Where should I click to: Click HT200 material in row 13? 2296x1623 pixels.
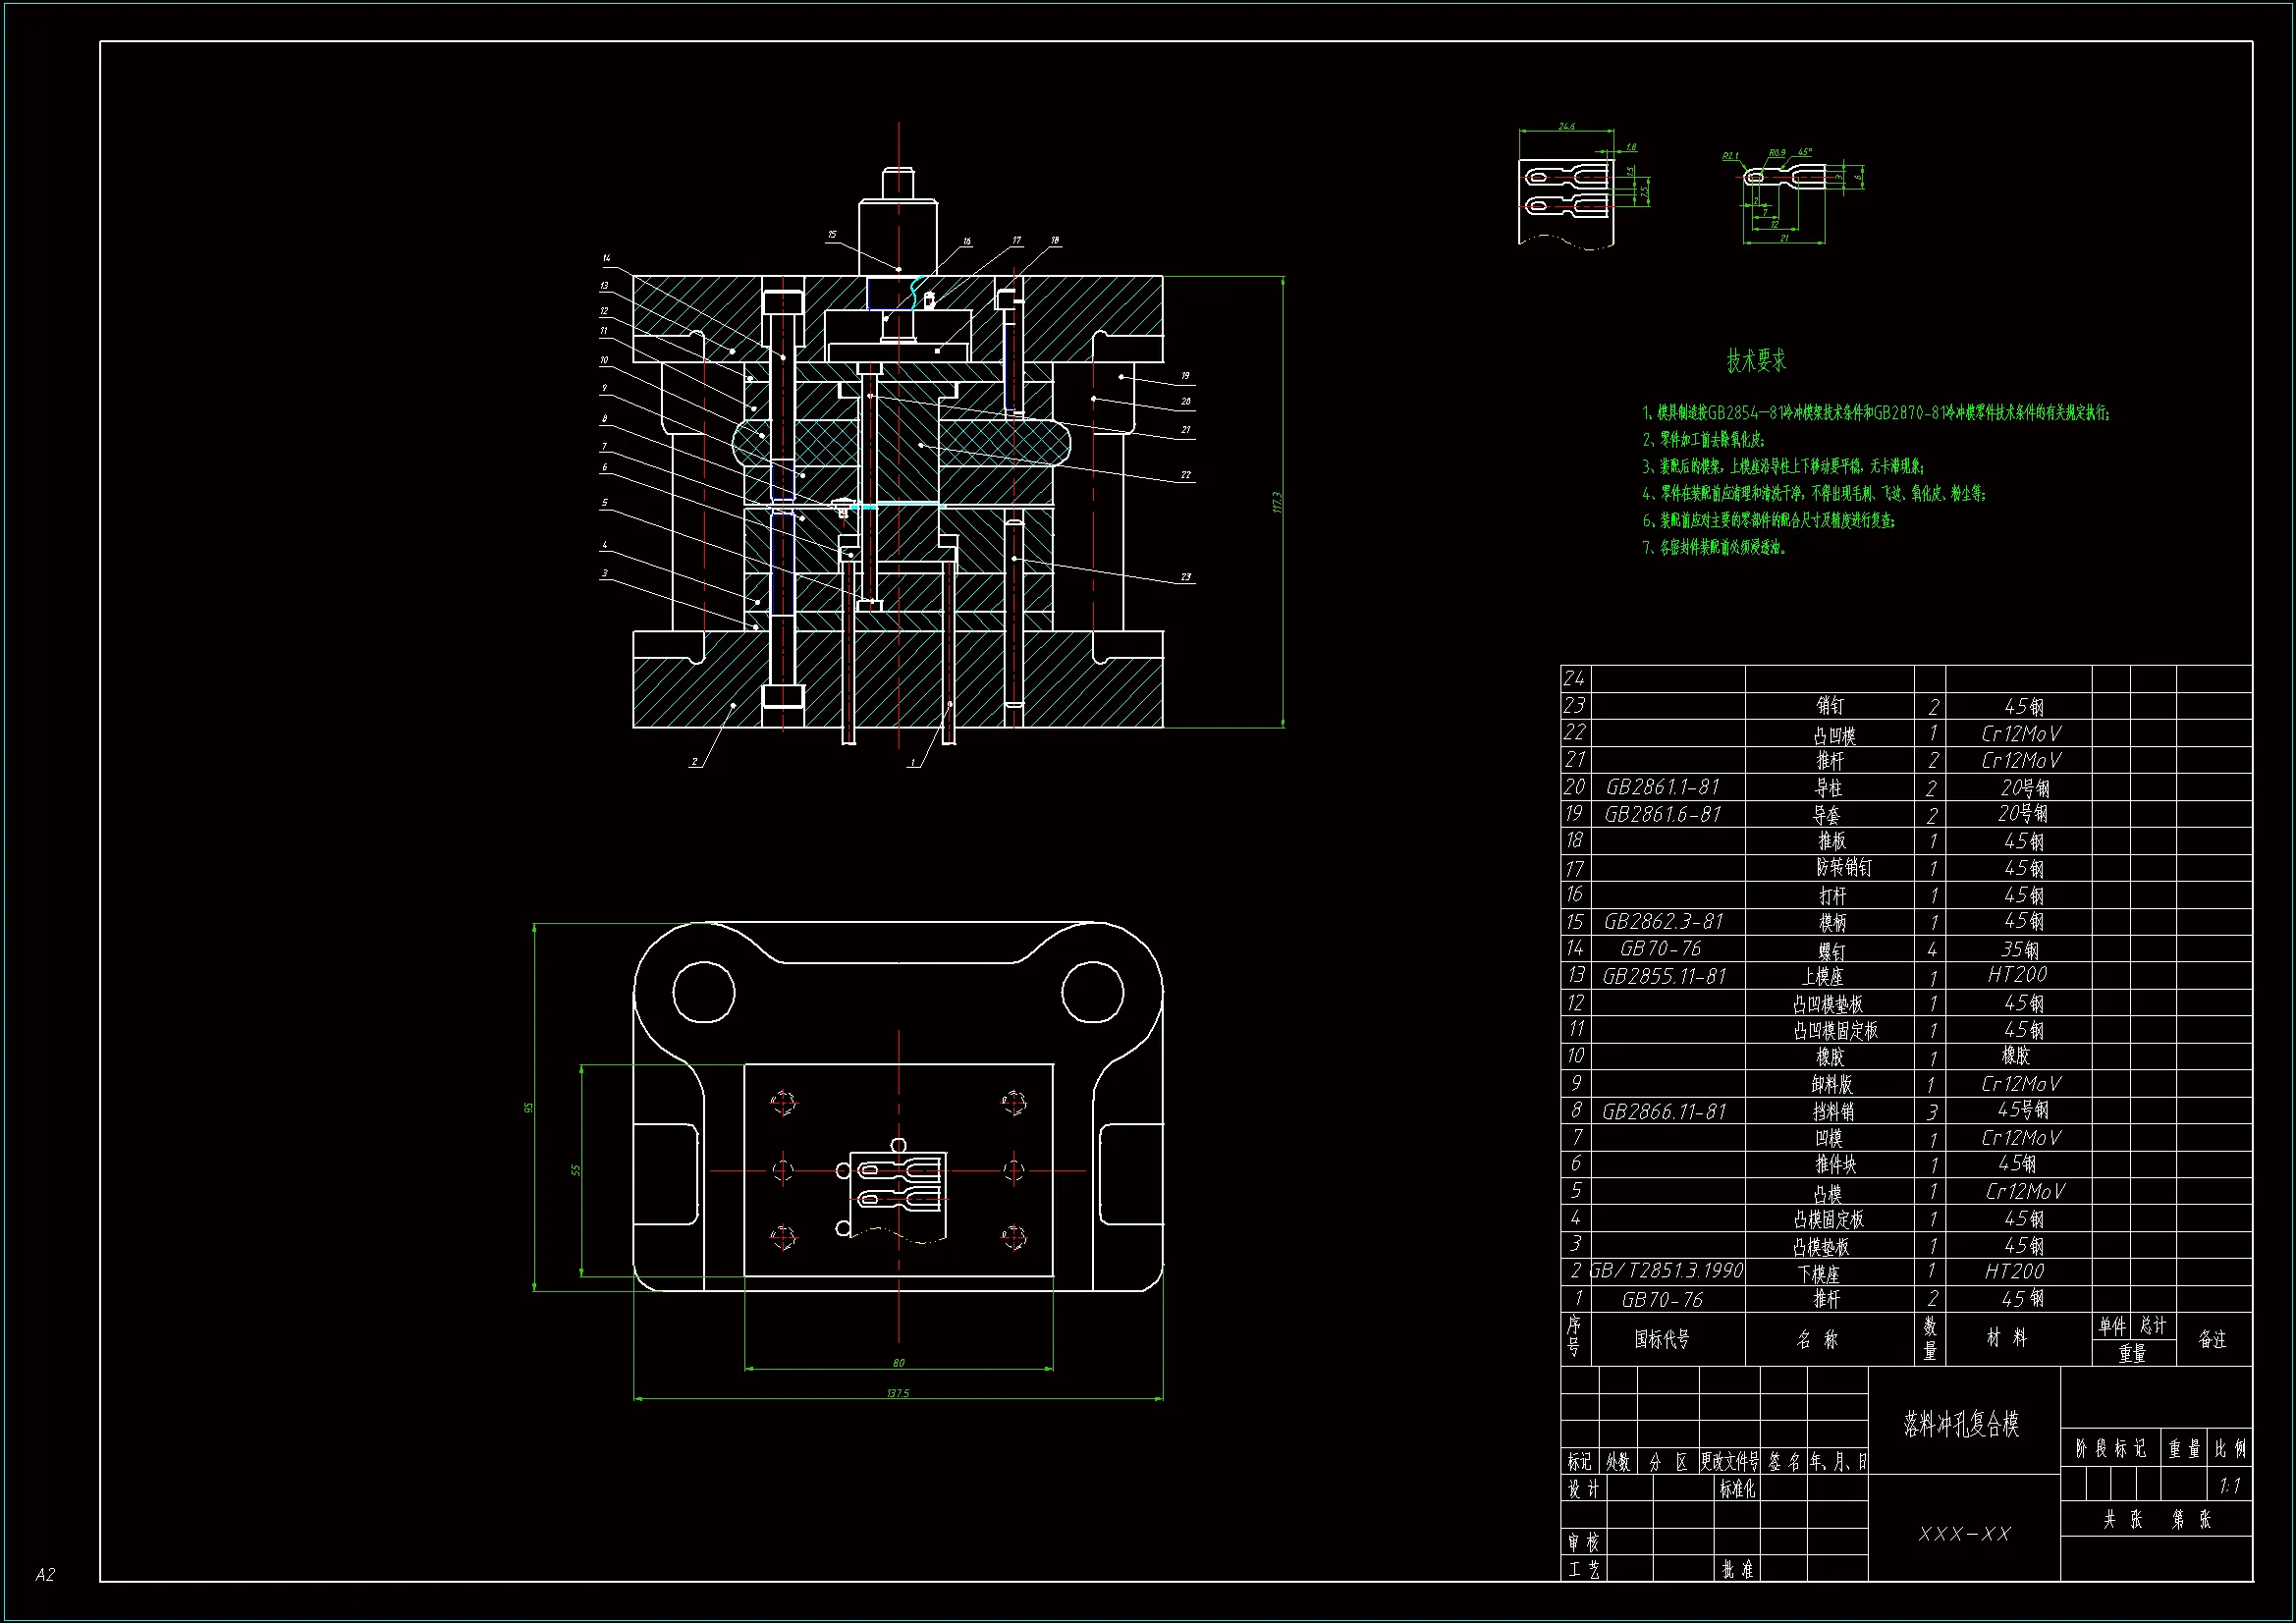point(2017,974)
